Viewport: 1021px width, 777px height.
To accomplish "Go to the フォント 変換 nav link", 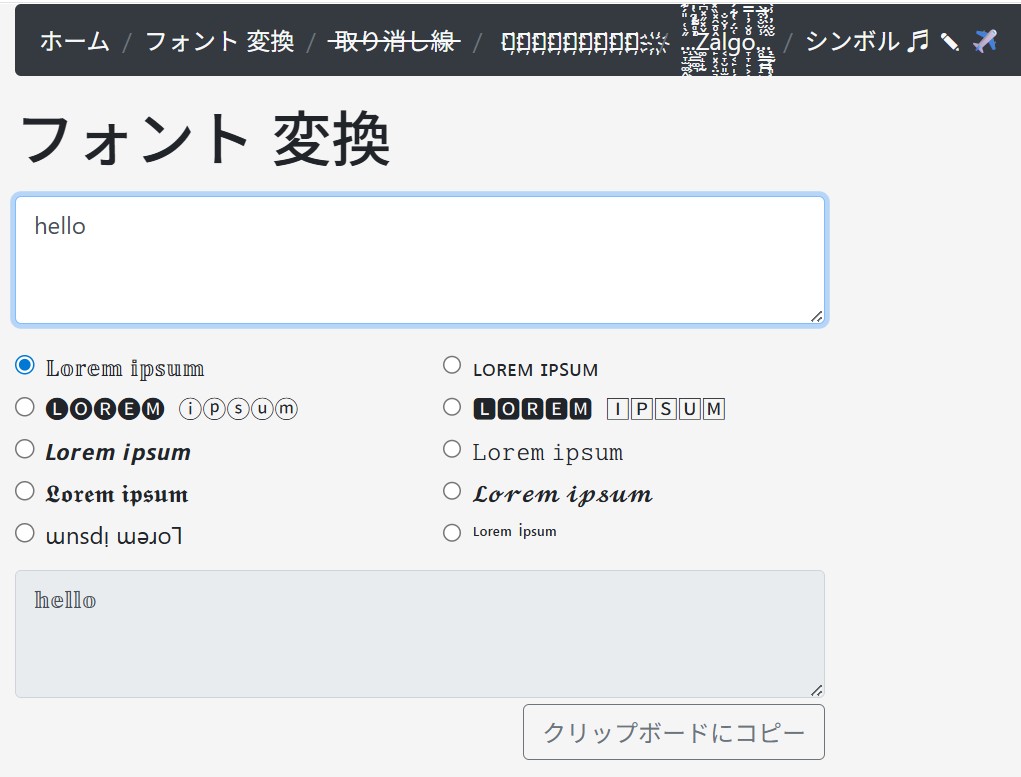I will 219,41.
